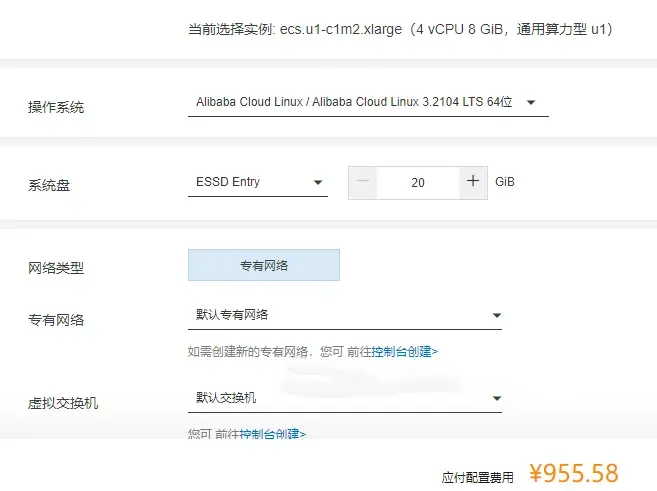Increase system disk size with plus button
The width and height of the screenshot is (657, 491).
click(x=473, y=182)
